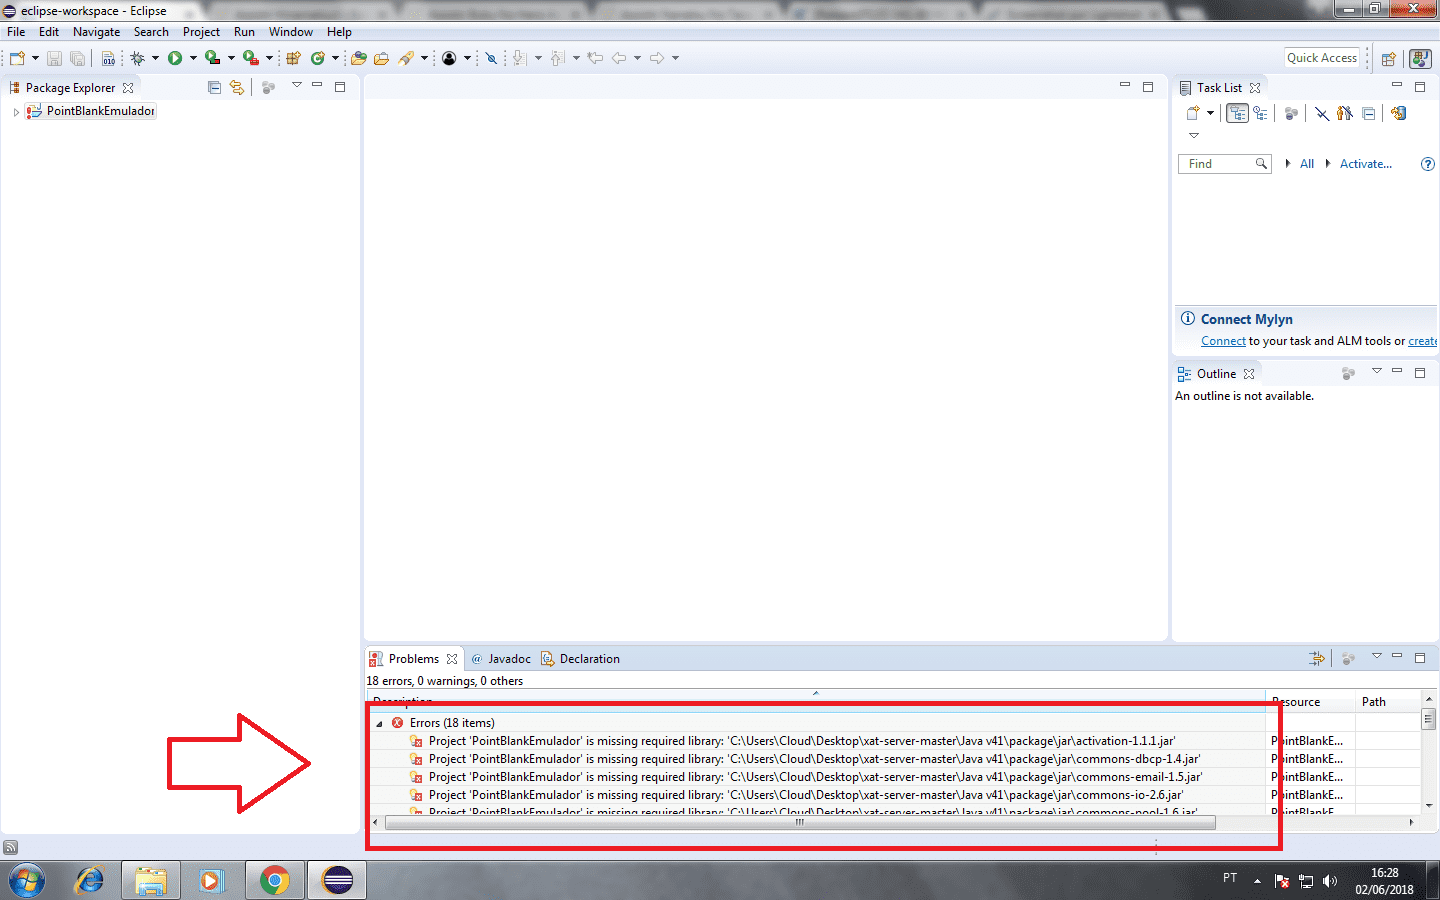This screenshot has height=900, width=1440.
Task: Click the New wizard toolbar icon
Action: click(x=17, y=58)
